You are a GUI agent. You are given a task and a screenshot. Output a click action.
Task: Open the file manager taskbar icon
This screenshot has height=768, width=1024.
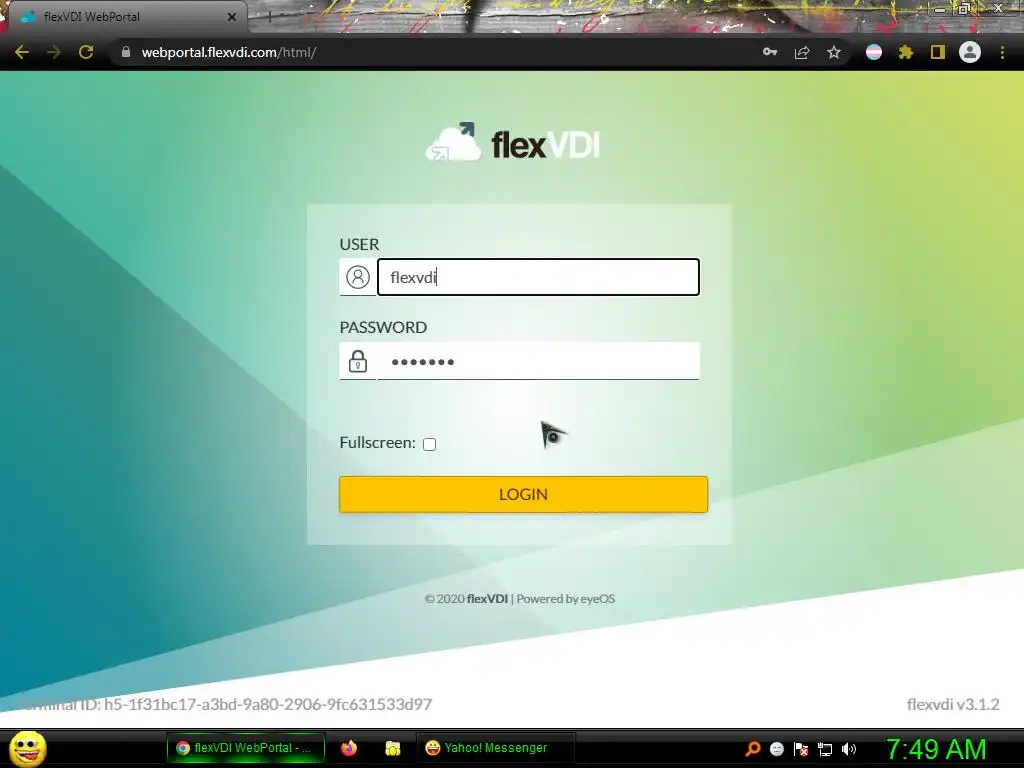392,748
